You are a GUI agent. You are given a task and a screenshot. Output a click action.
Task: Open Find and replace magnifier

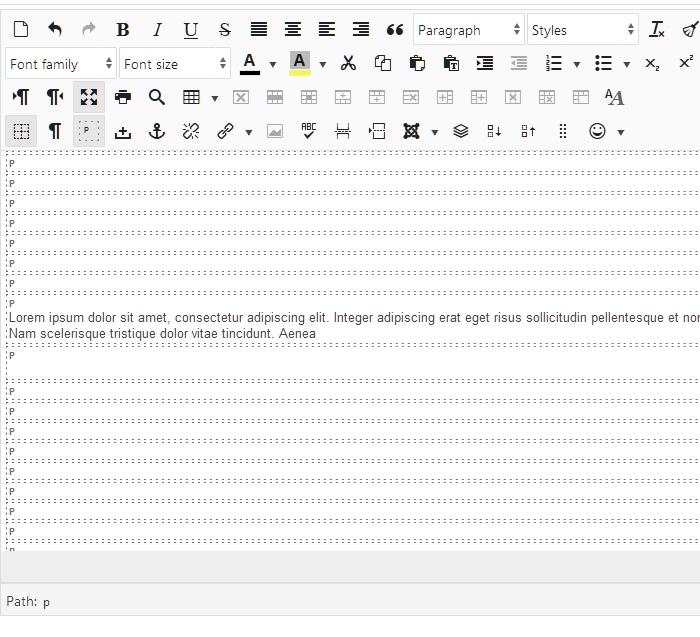[157, 98]
